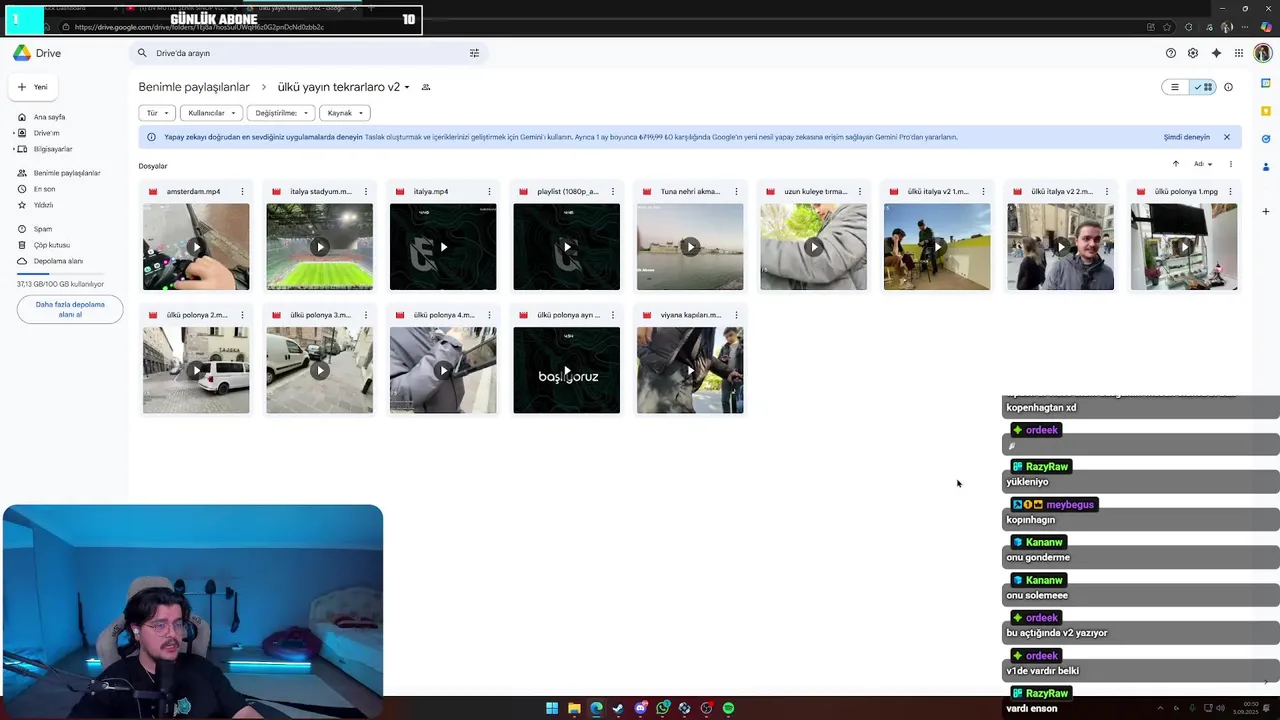Viewport: 1280px width, 720px height.
Task: Open the ülkü polonya 4 video thumbnail
Action: pyautogui.click(x=443, y=370)
